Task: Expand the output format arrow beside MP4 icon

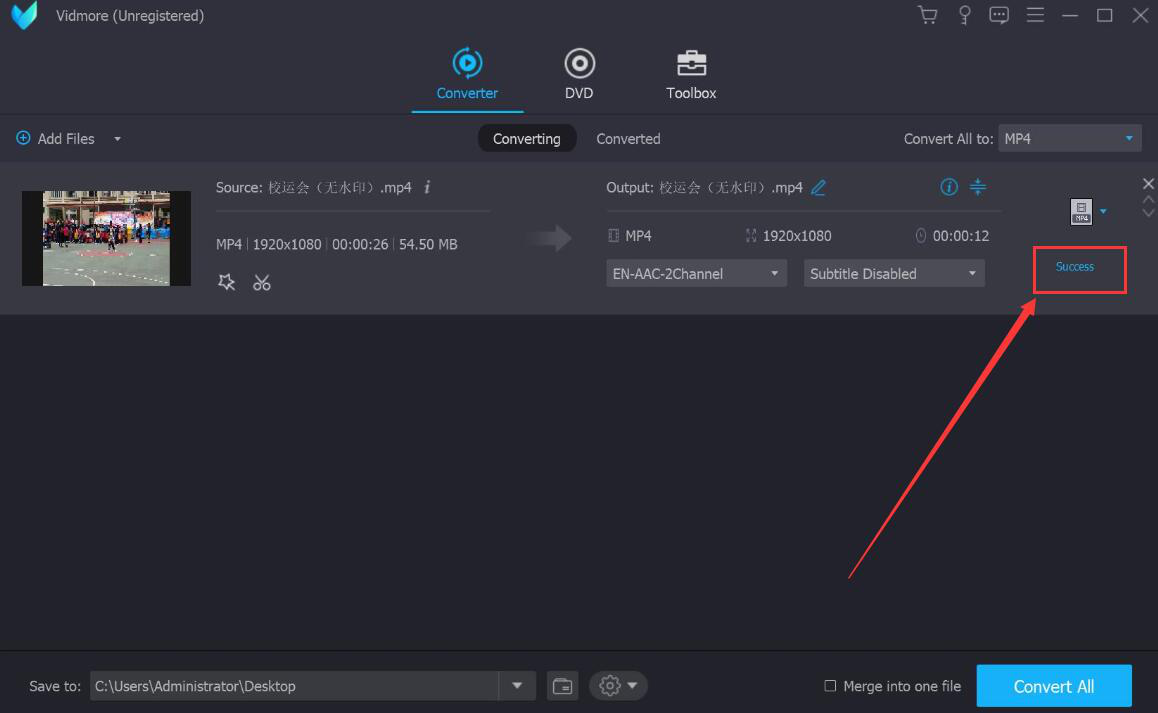Action: (1103, 212)
